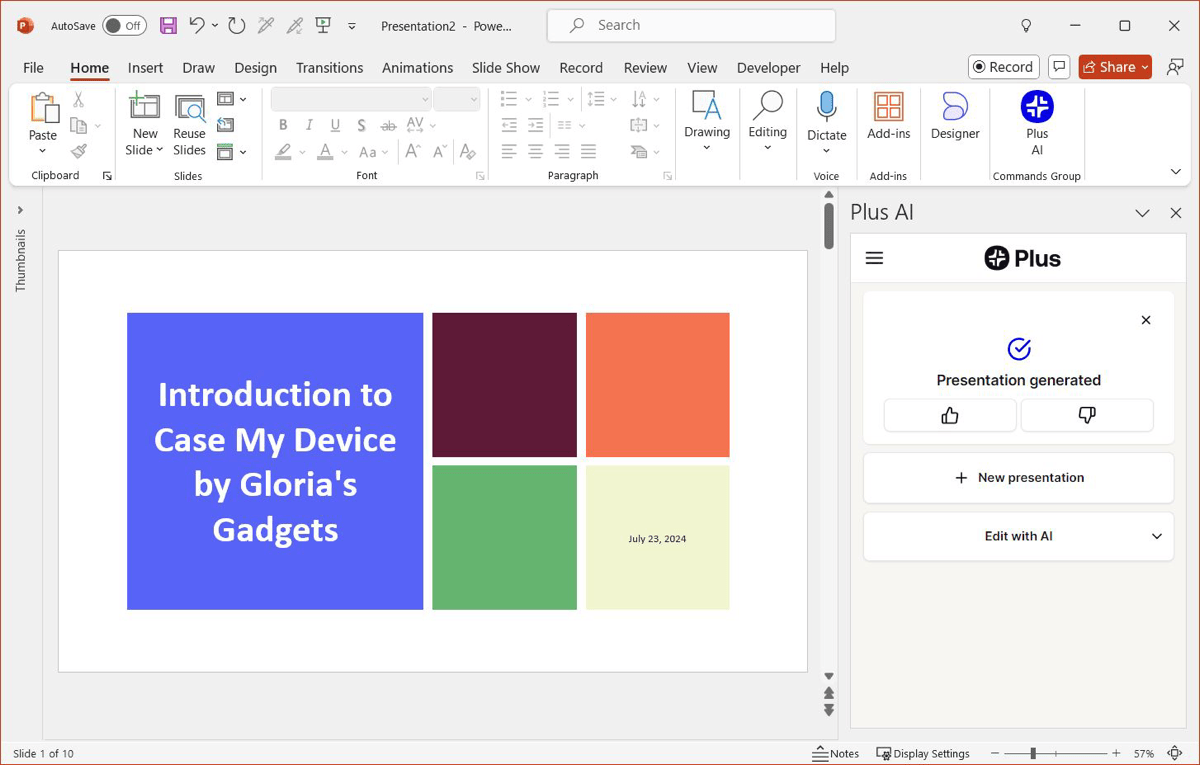Screen dimensions: 1200x765
Task: Select the slide title text box
Action: [275, 461]
